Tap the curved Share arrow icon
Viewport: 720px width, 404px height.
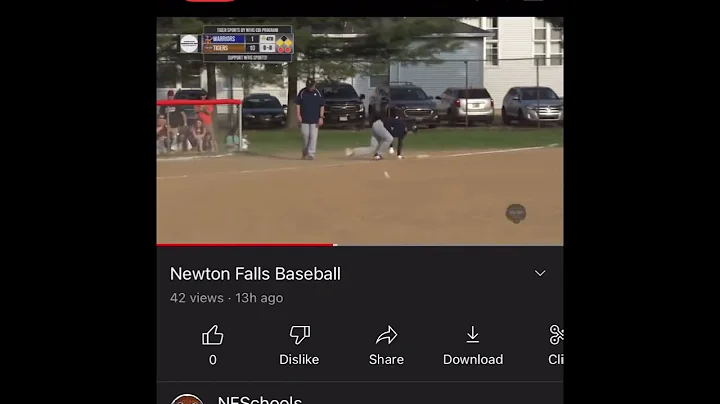387,335
